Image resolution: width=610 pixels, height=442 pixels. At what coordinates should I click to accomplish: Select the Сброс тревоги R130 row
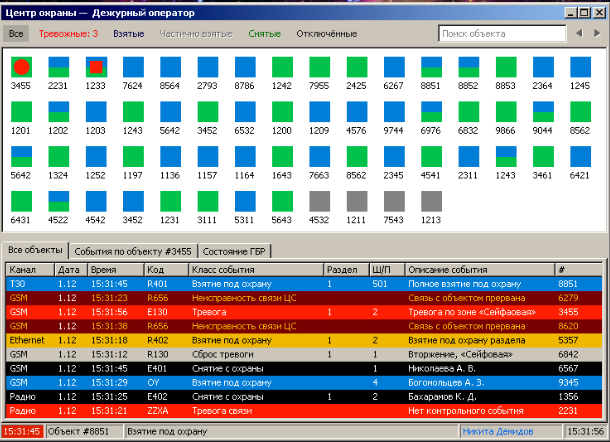pyautogui.click(x=304, y=354)
